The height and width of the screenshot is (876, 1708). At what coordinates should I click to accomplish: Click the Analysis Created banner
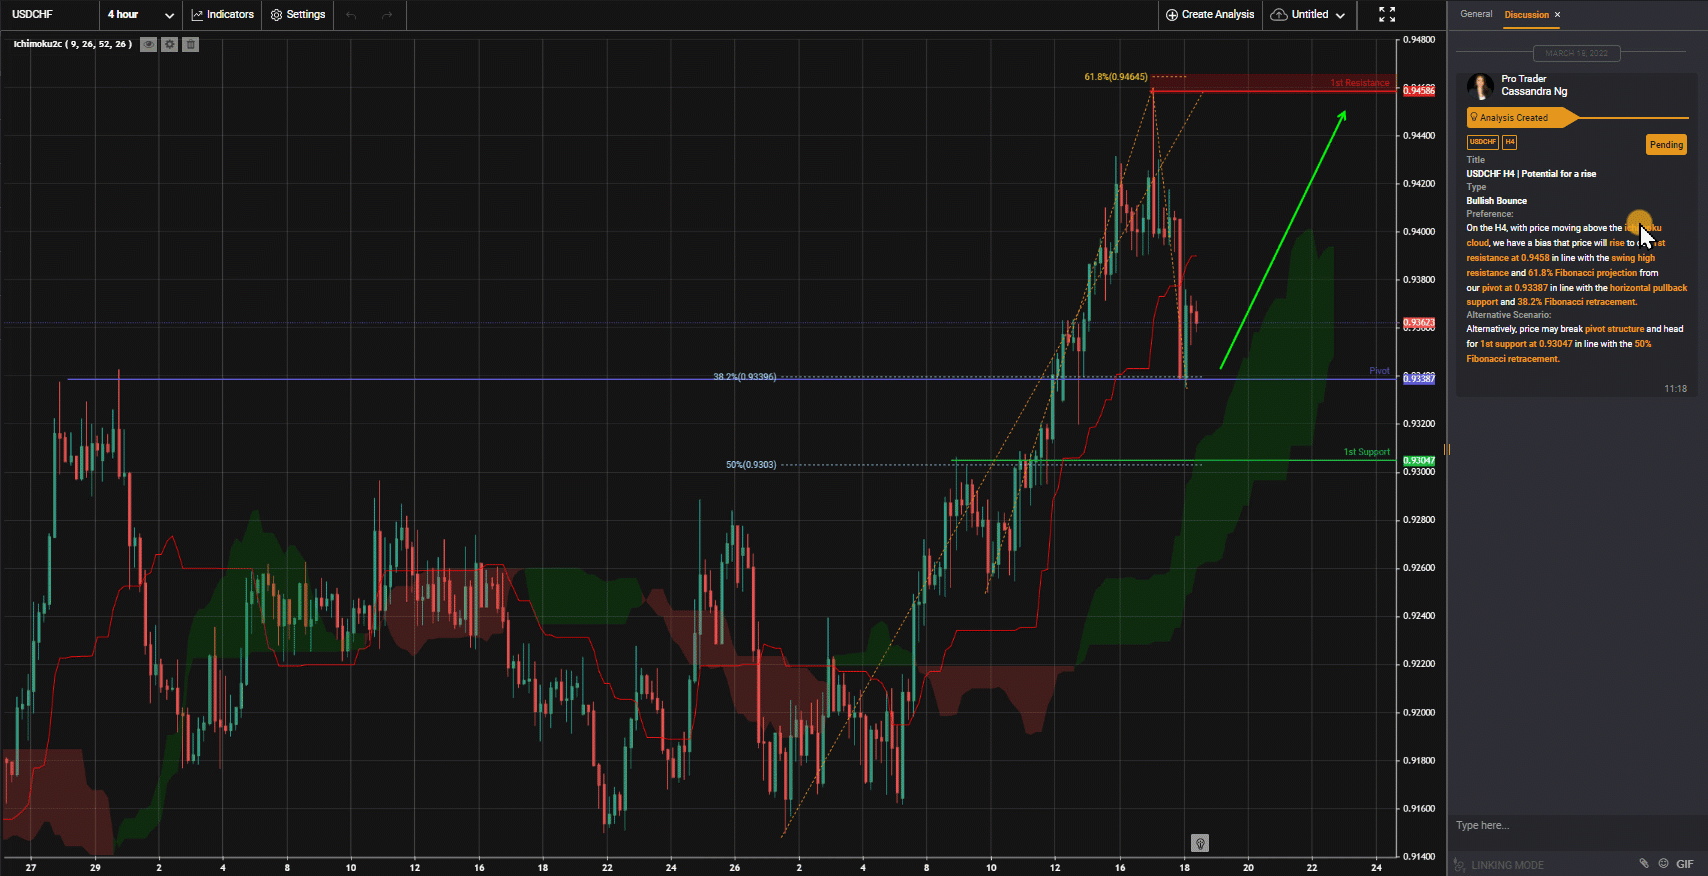coord(1521,118)
